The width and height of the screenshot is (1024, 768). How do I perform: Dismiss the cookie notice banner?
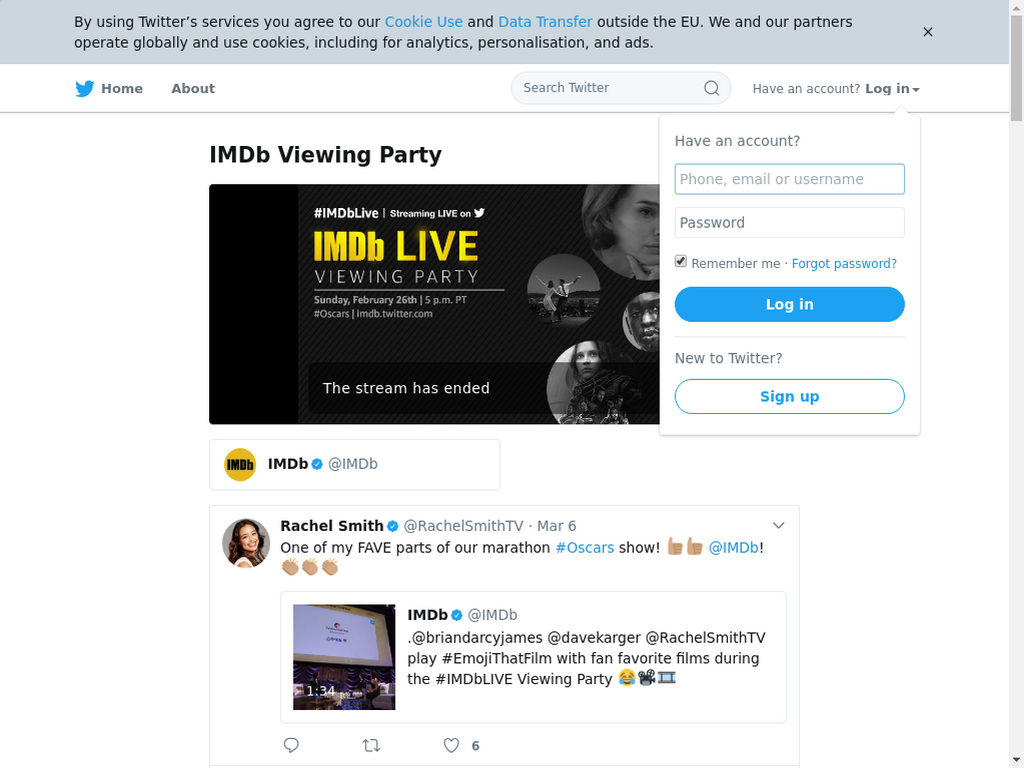pos(927,32)
